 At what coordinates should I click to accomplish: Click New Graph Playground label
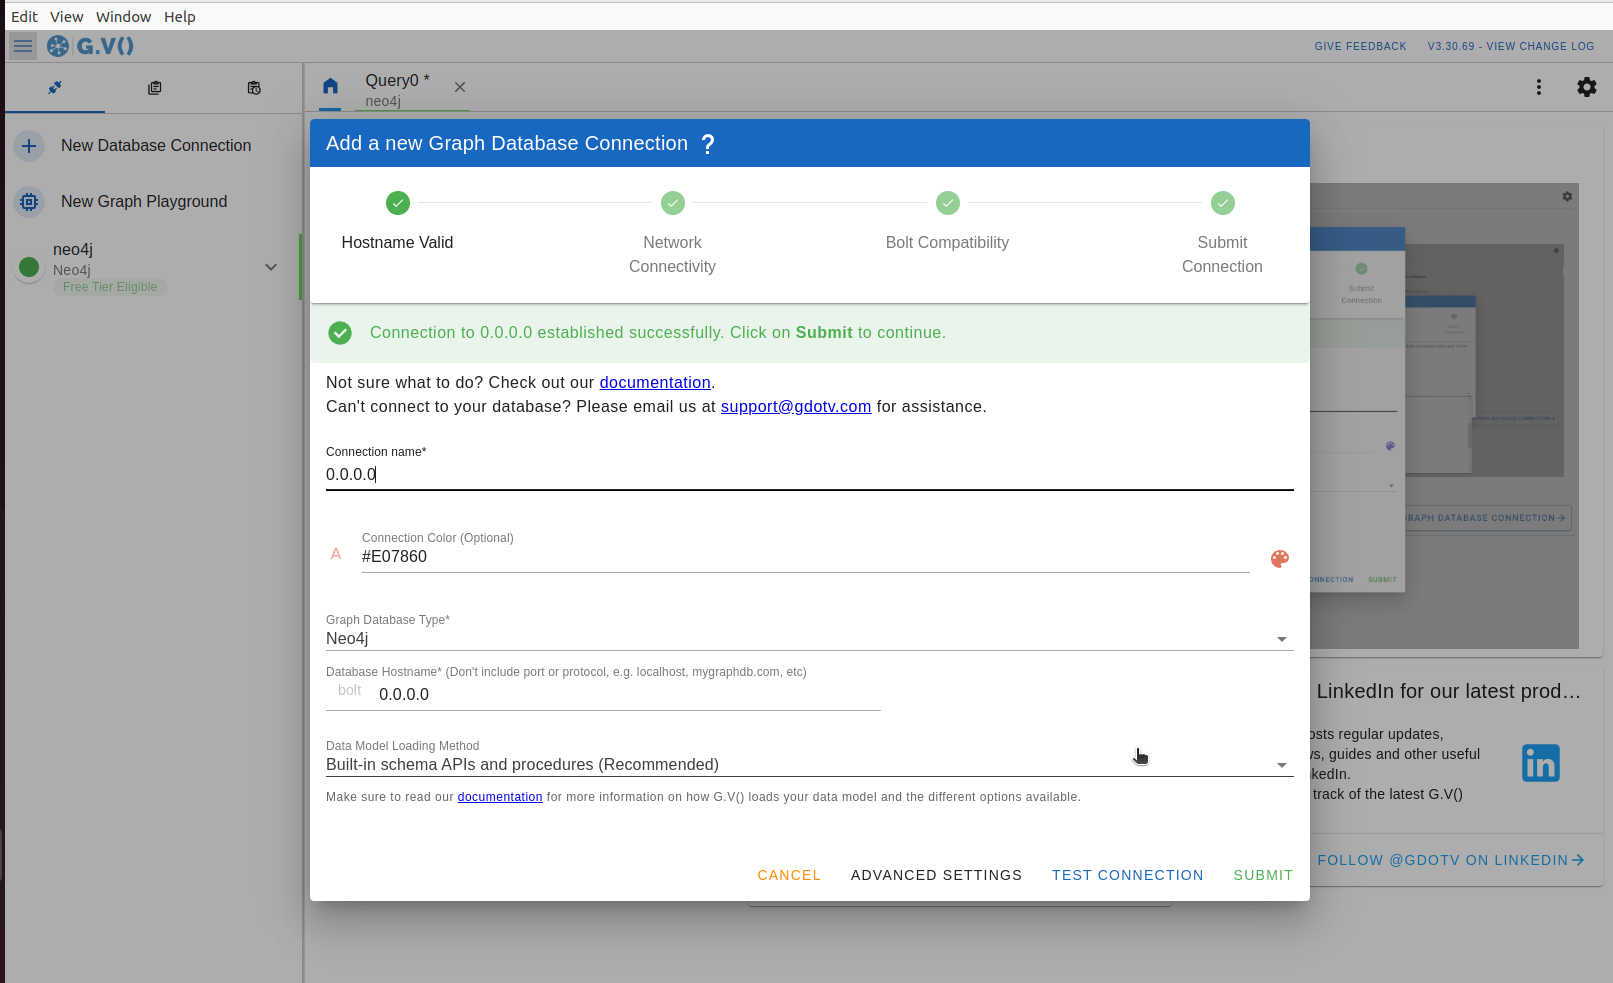(x=144, y=202)
